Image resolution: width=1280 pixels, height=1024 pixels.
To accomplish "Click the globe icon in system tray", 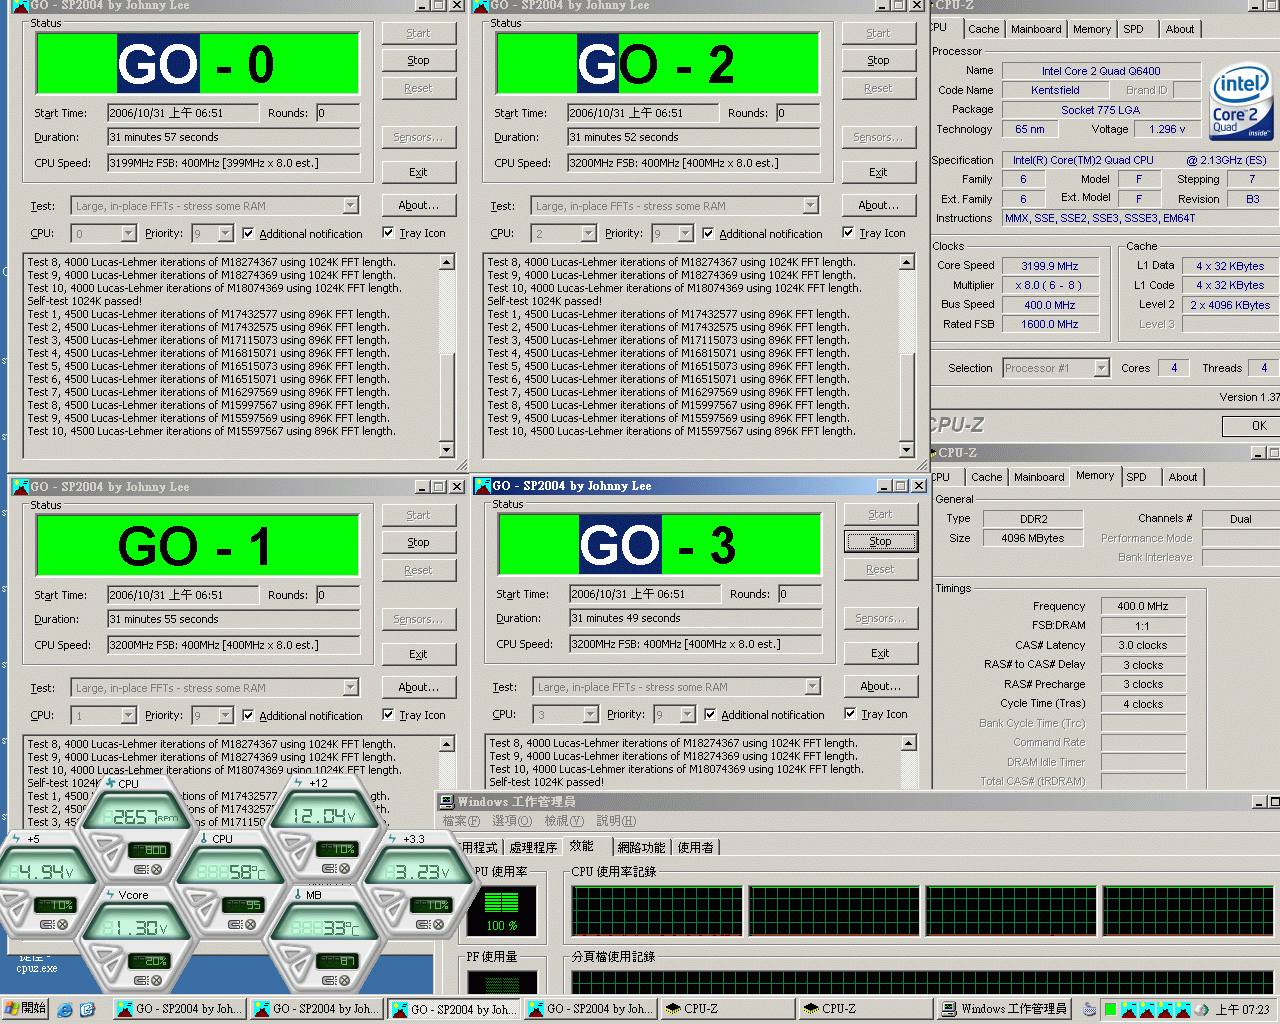I will click(1202, 1009).
